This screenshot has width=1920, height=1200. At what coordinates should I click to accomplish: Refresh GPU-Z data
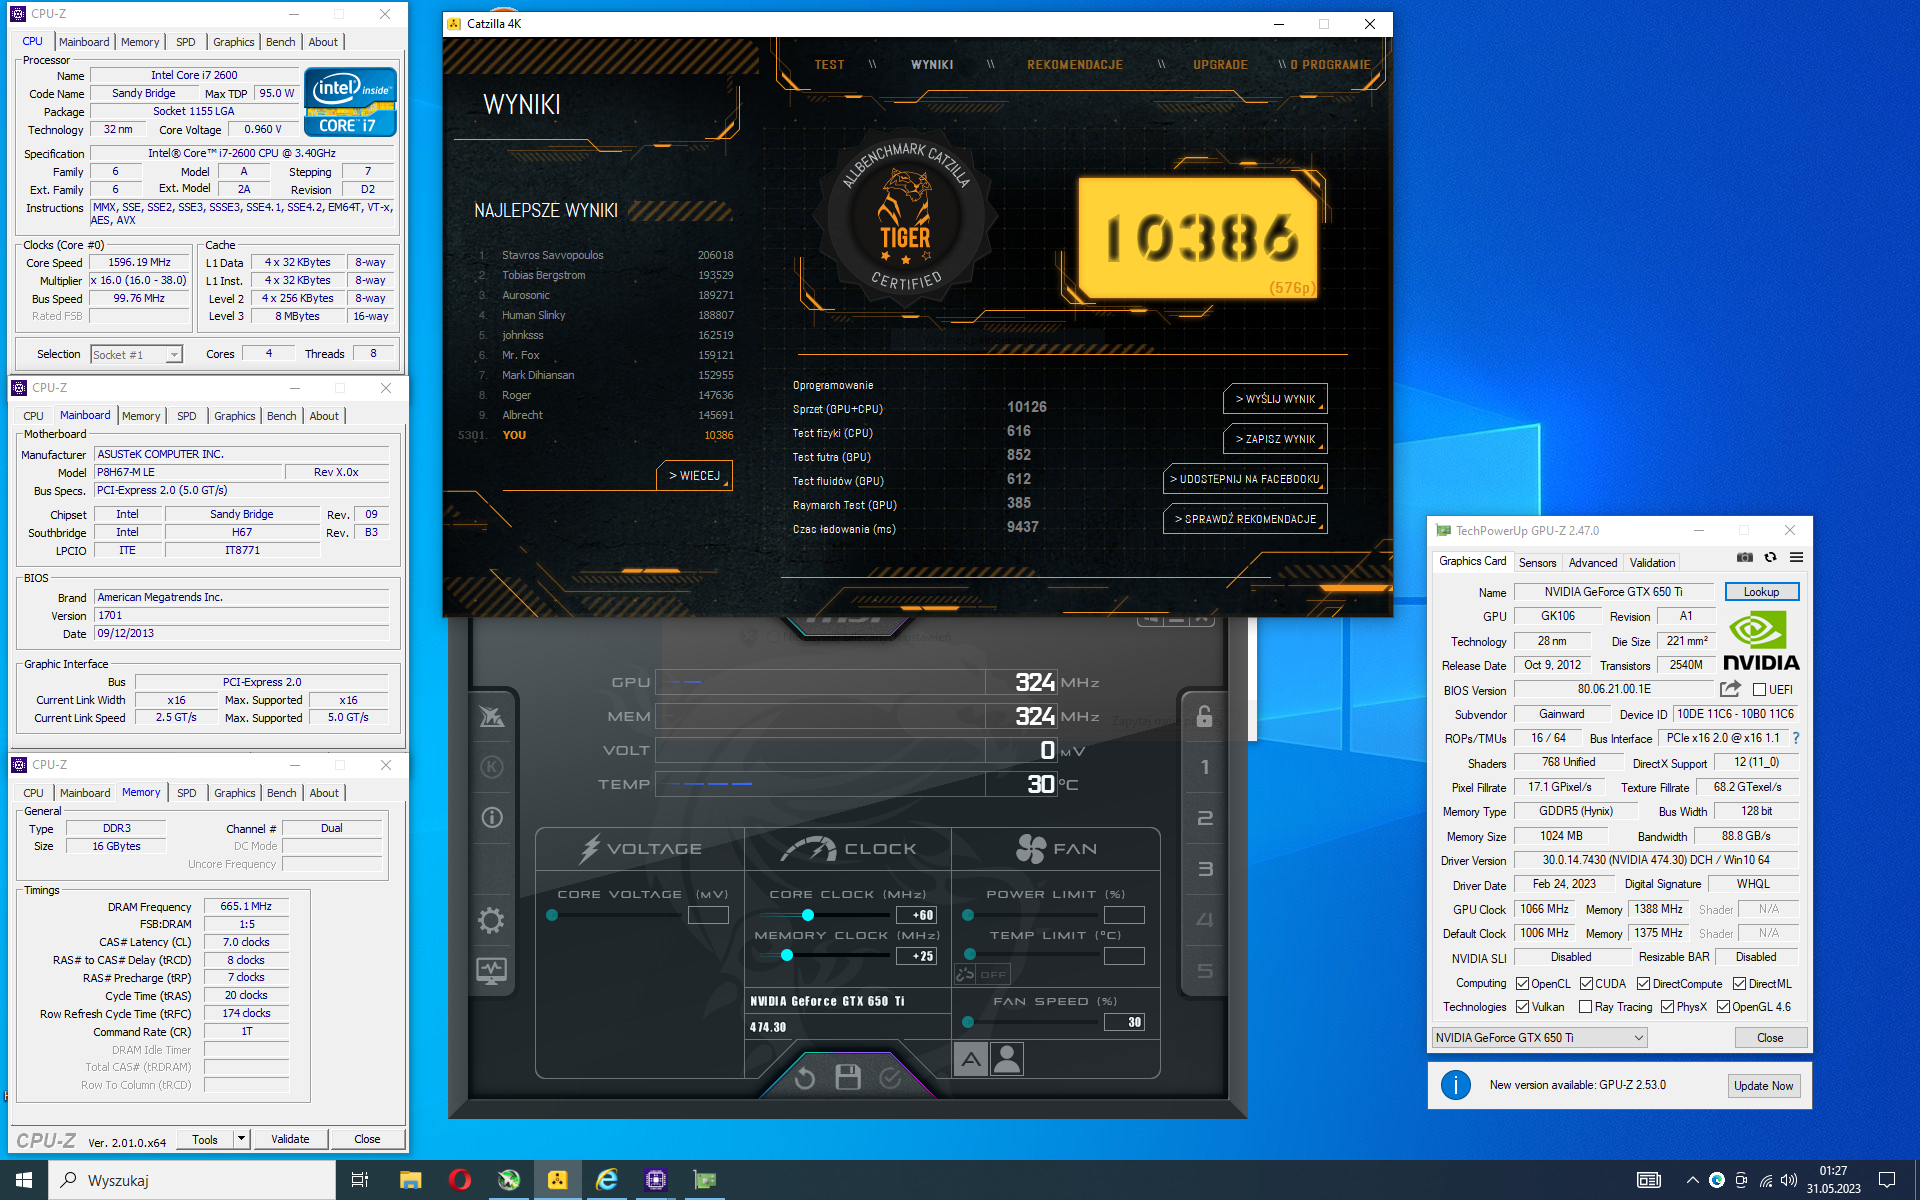click(x=1771, y=558)
